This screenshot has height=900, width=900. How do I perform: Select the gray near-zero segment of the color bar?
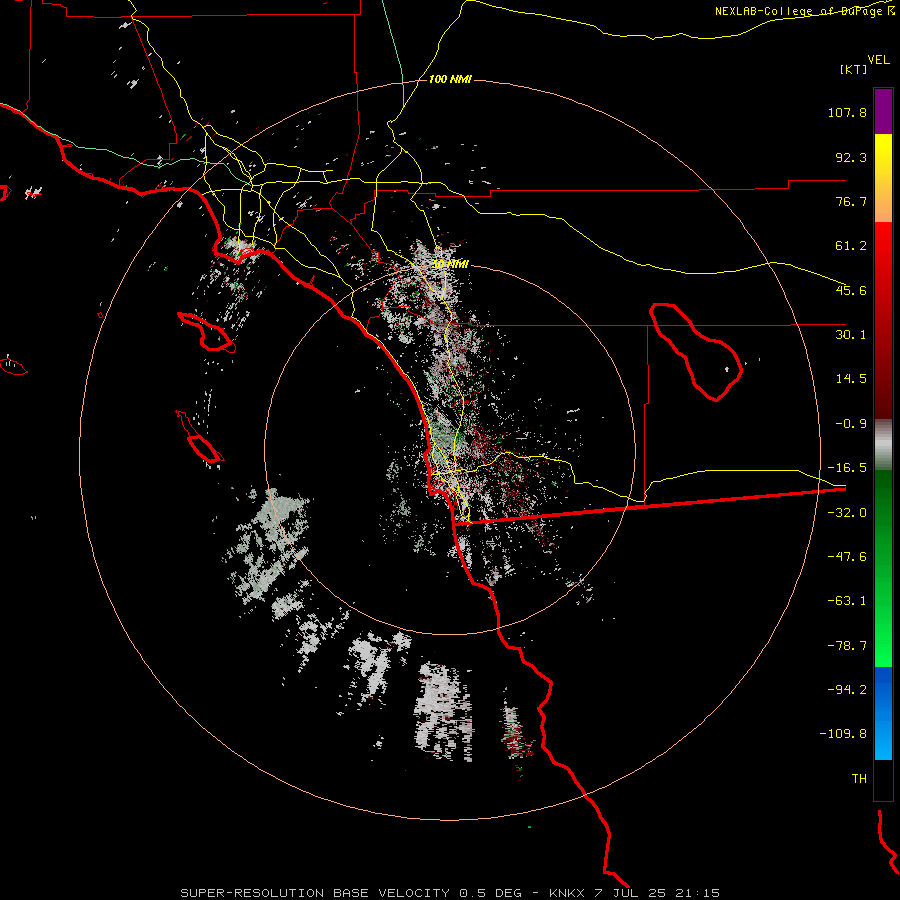pos(883,444)
